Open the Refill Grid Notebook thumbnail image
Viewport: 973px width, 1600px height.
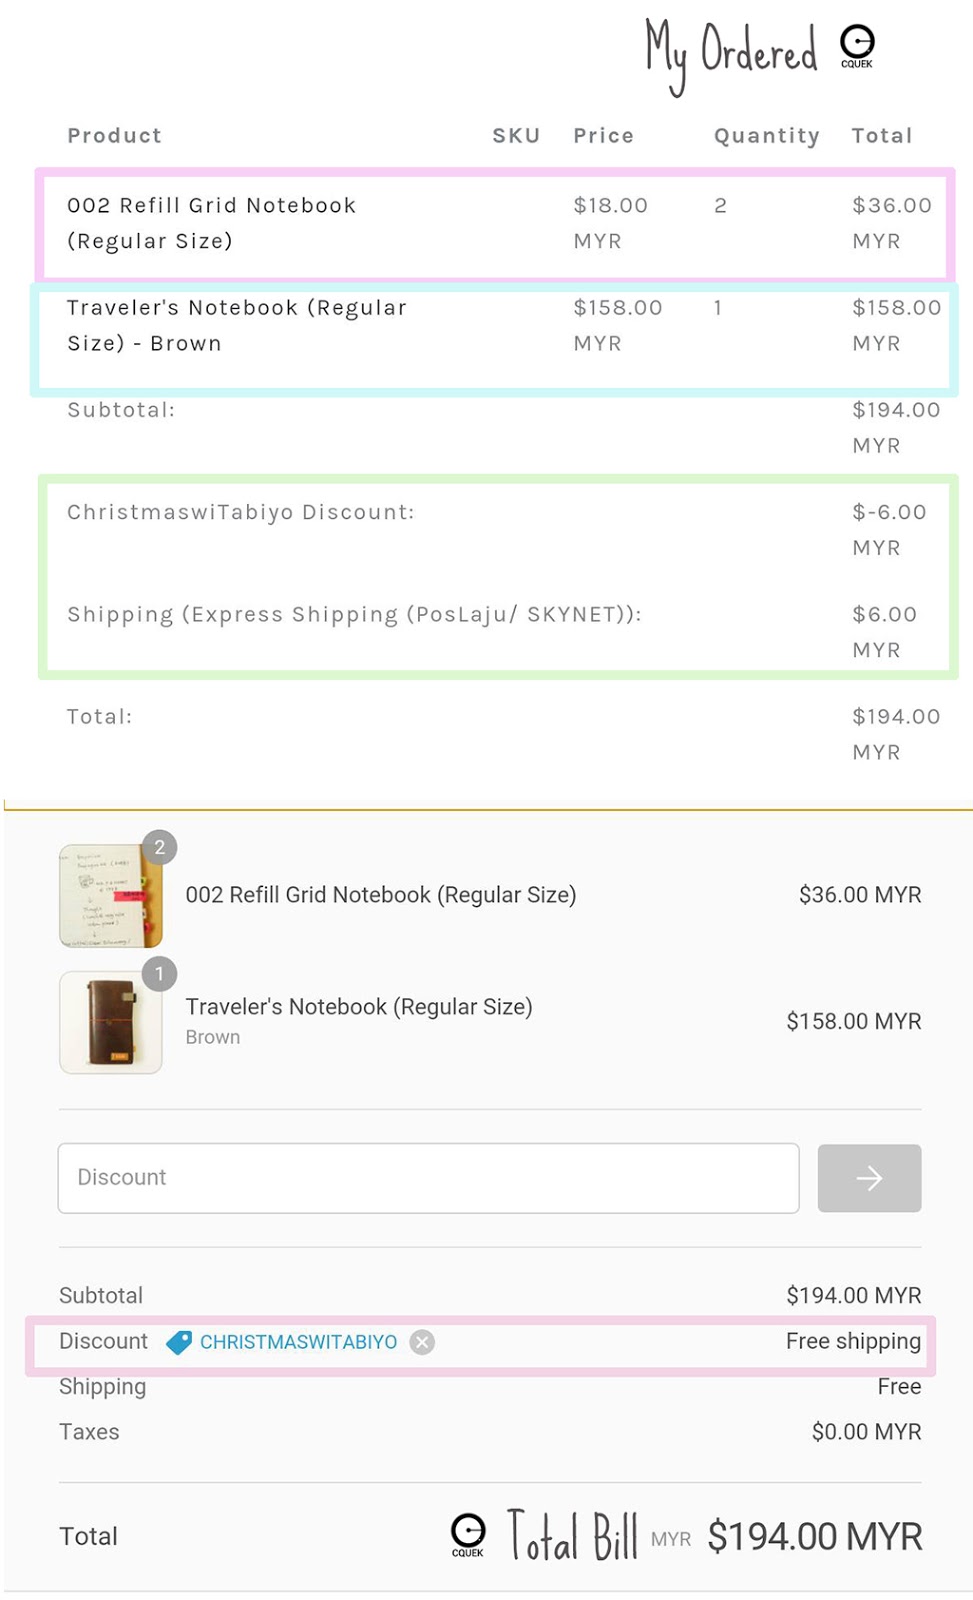click(110, 897)
